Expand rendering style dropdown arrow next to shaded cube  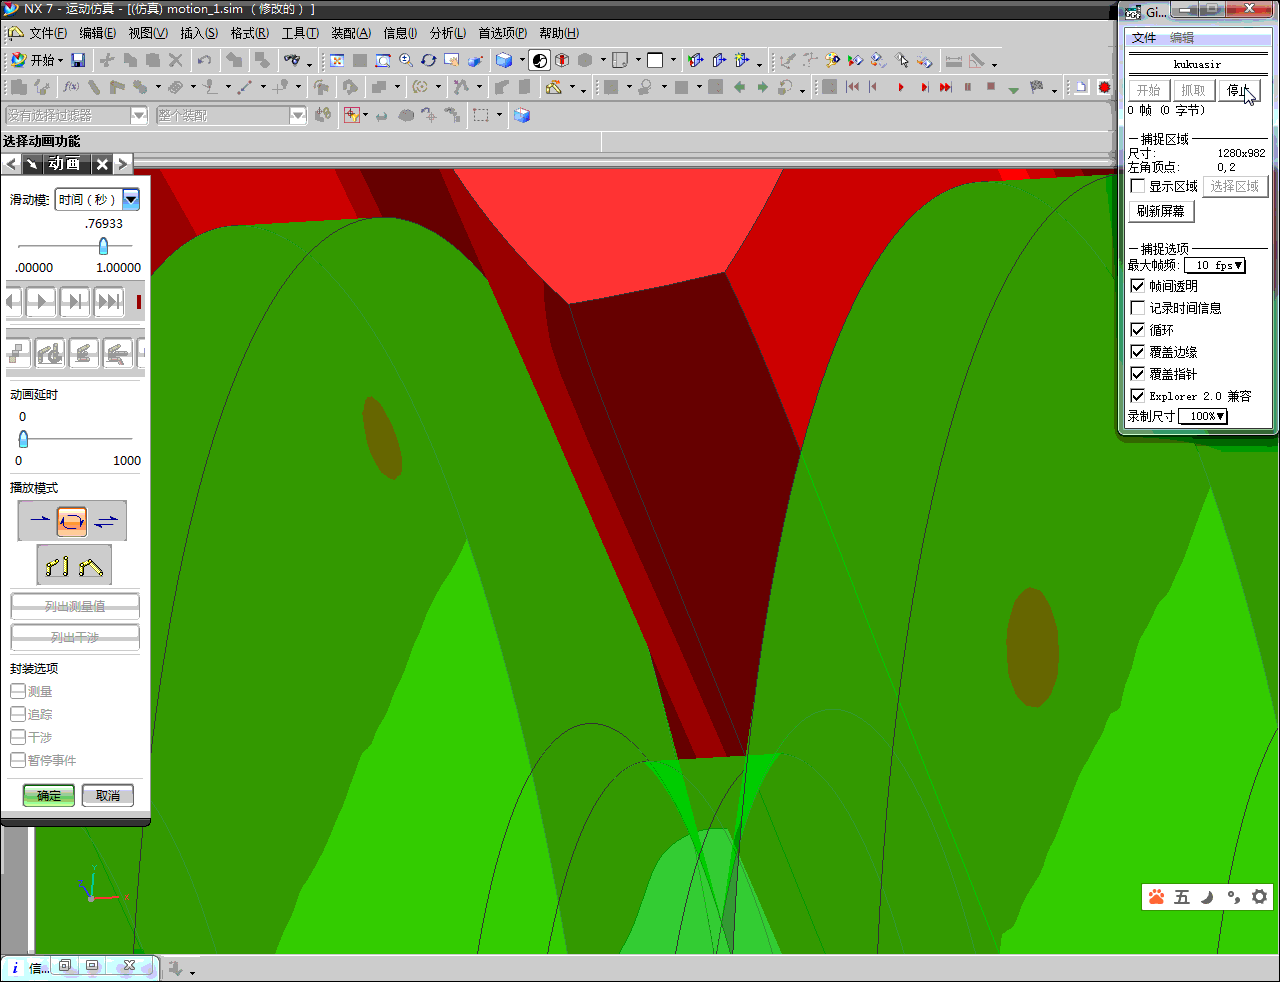click(x=522, y=60)
